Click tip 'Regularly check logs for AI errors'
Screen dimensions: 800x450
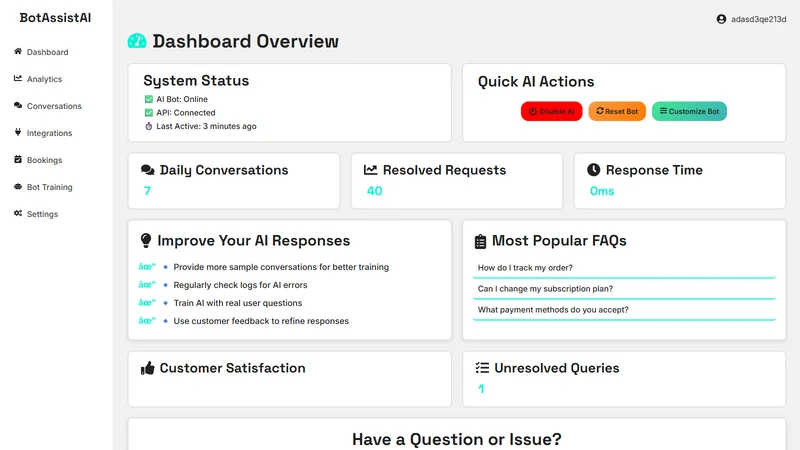[x=240, y=285]
